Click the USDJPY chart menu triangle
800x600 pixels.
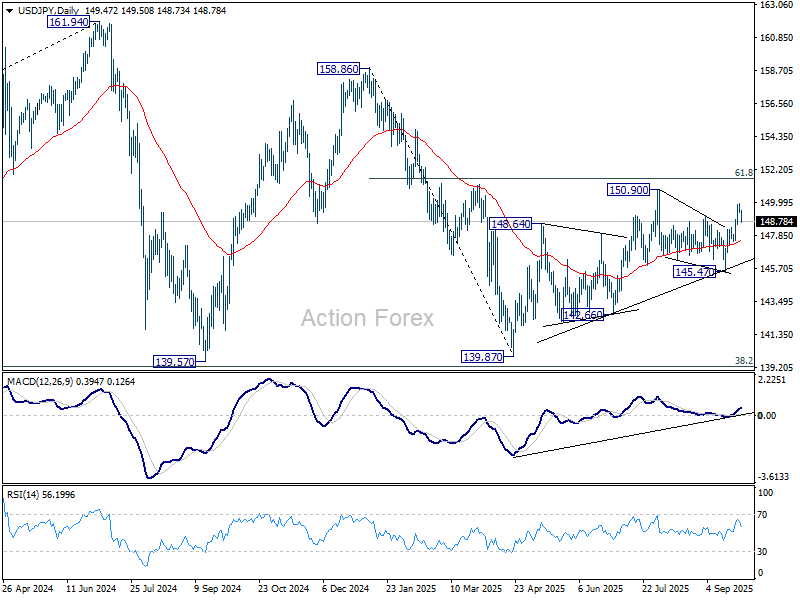coord(10,10)
